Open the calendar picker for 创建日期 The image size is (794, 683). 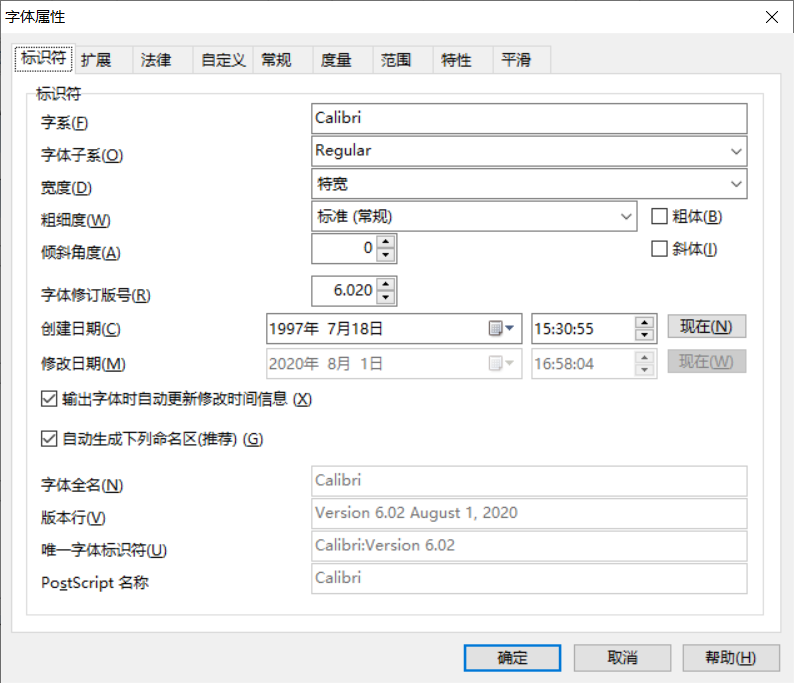coord(501,329)
